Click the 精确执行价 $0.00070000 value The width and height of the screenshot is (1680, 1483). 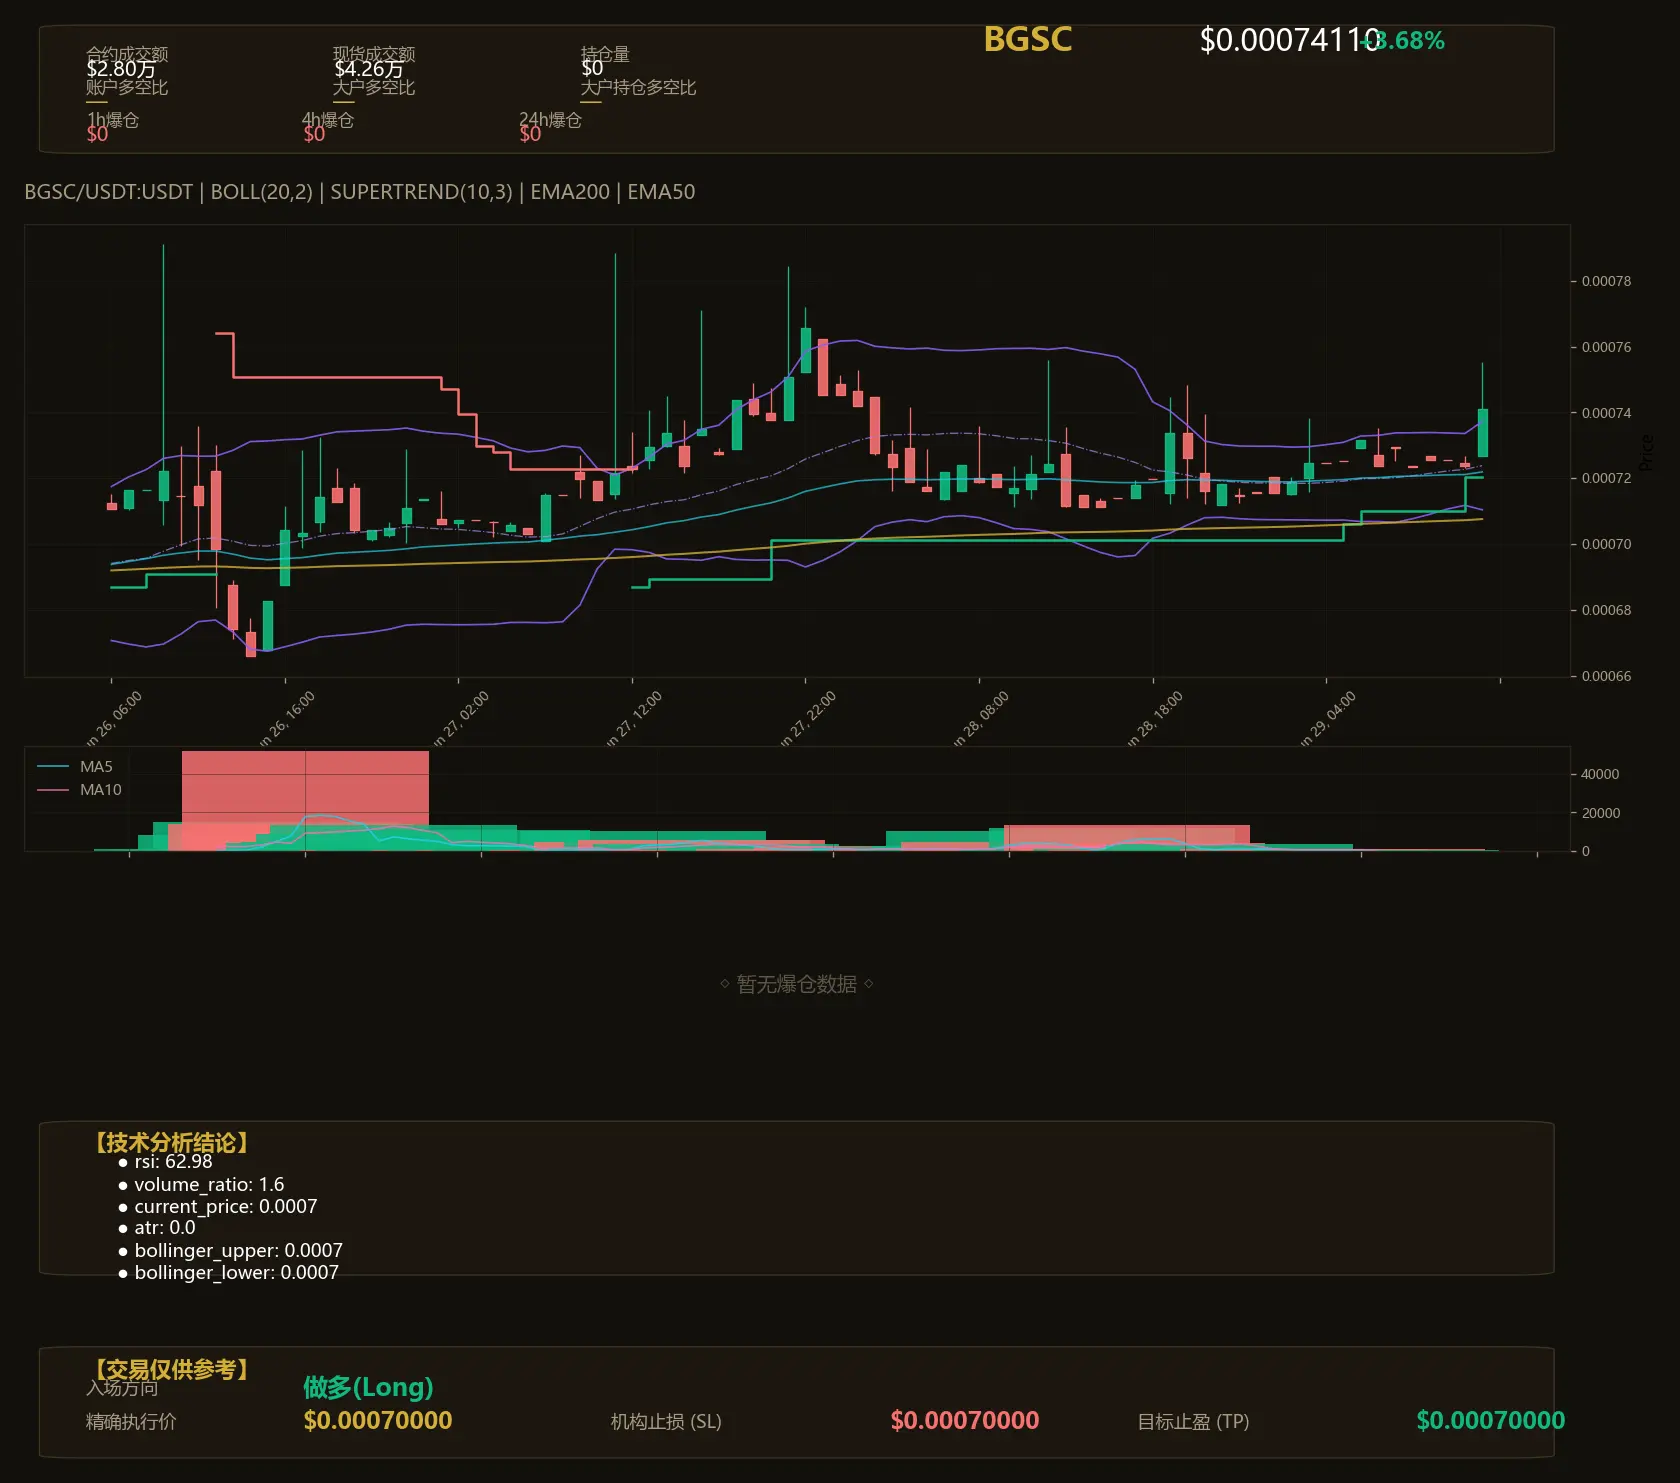pos(378,1420)
